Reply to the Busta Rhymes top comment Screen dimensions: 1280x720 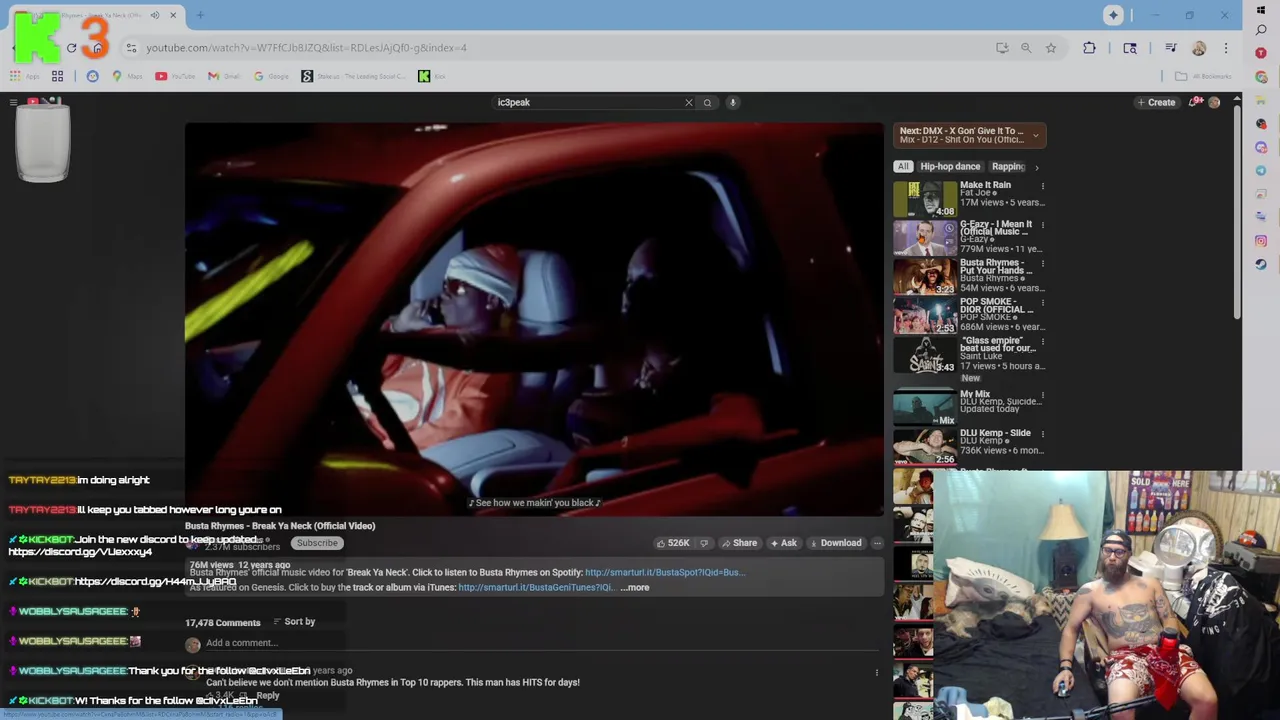pyautogui.click(x=268, y=696)
